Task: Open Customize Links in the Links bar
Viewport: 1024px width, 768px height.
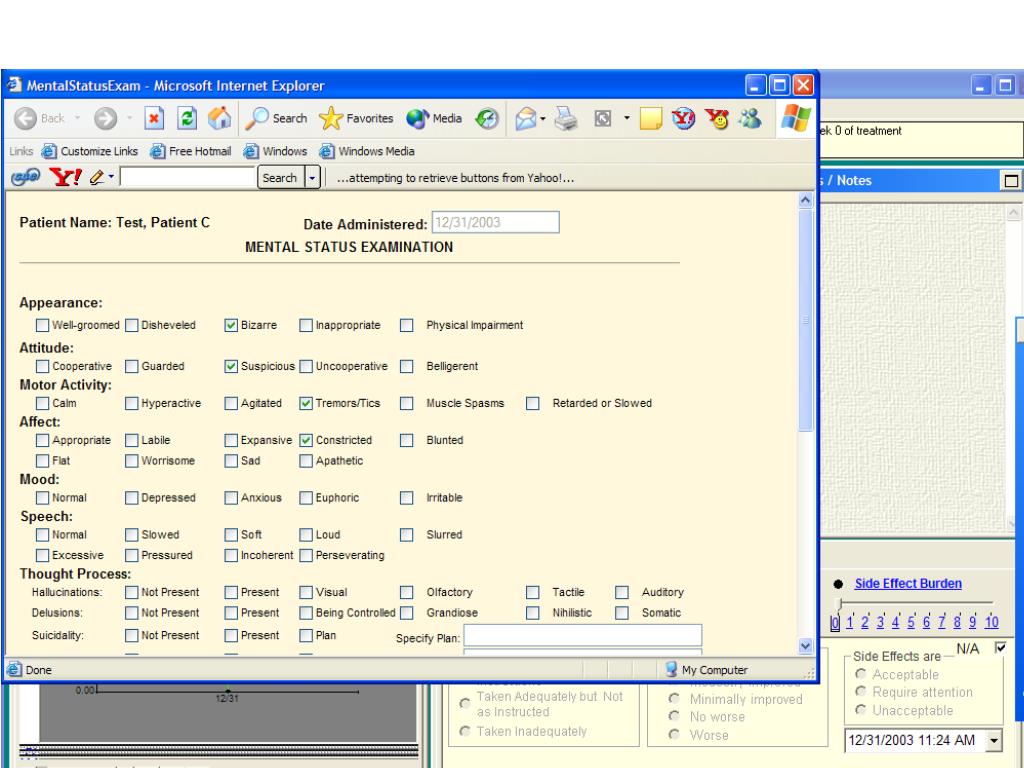Action: [x=89, y=152]
